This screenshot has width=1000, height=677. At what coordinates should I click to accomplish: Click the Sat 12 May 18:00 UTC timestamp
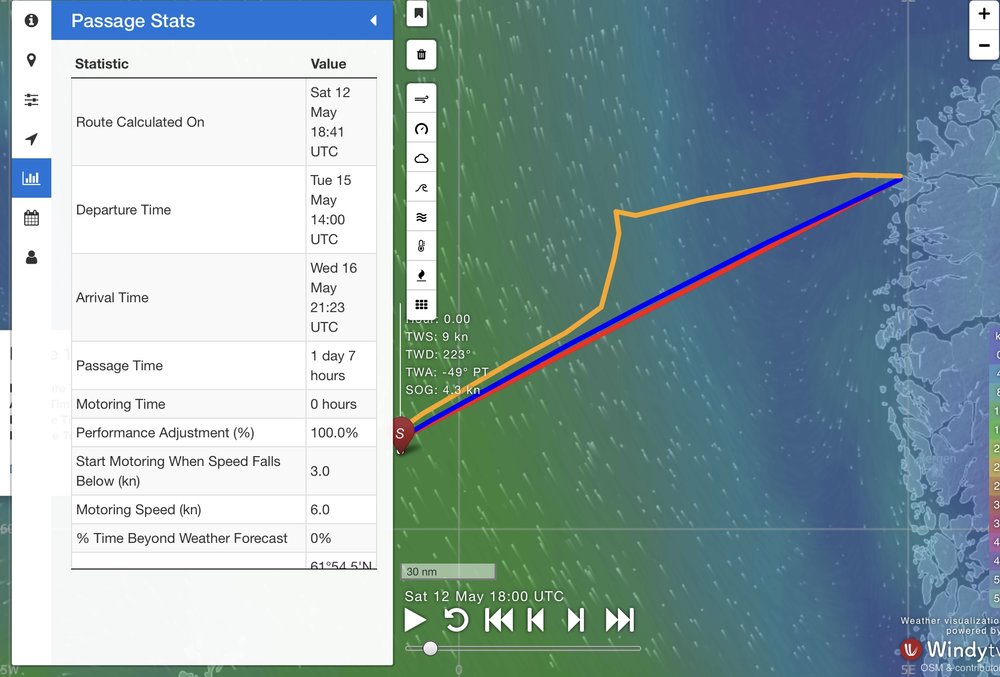(x=484, y=597)
